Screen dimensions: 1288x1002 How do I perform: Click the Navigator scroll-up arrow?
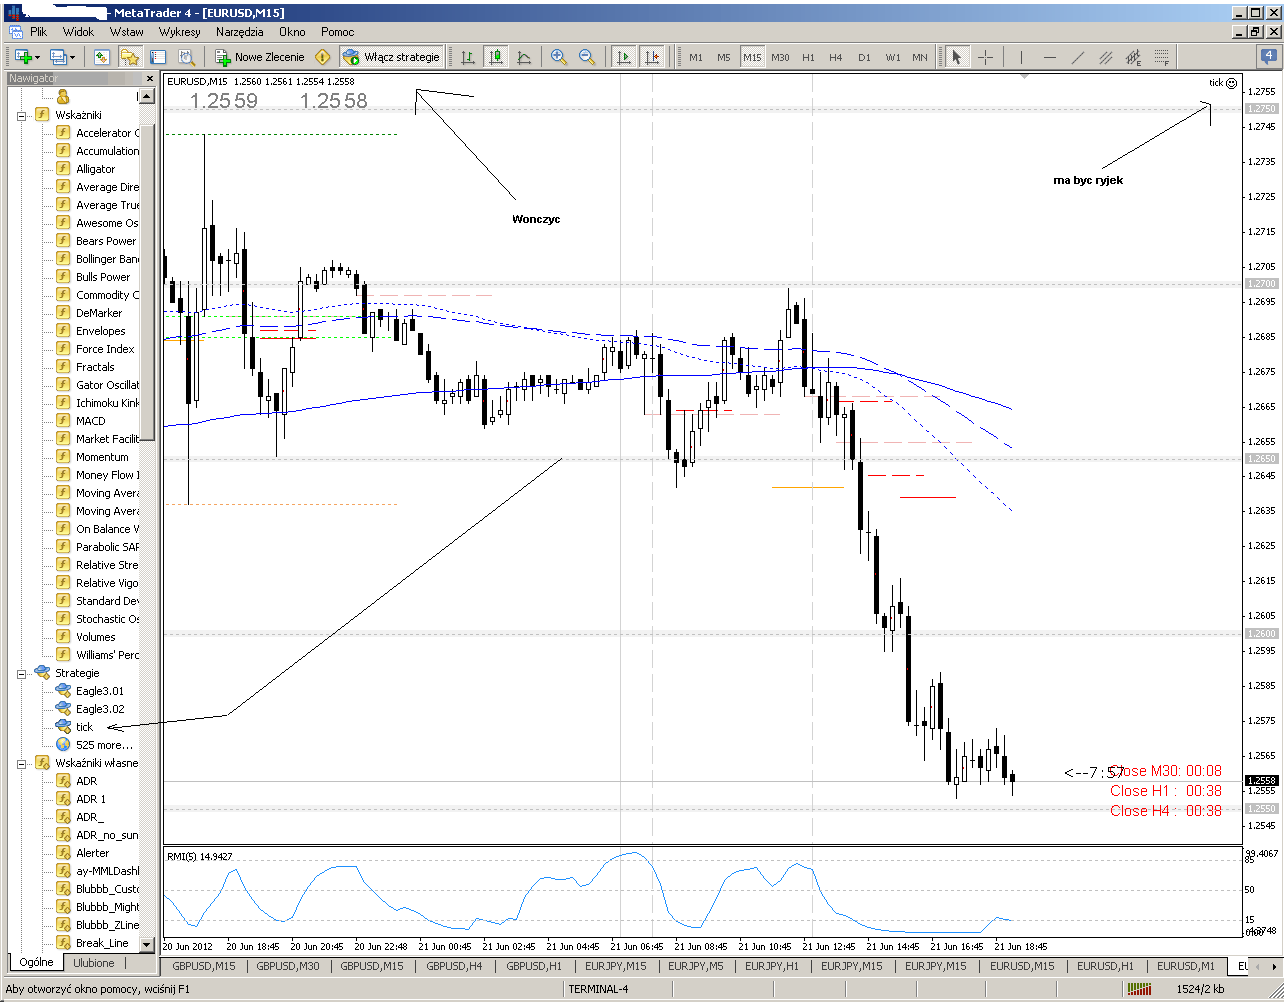[x=147, y=97]
